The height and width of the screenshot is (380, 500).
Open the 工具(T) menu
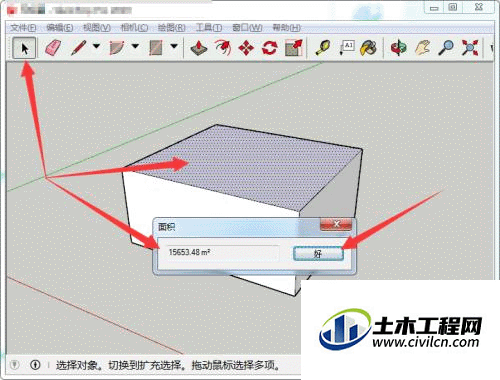click(x=209, y=28)
